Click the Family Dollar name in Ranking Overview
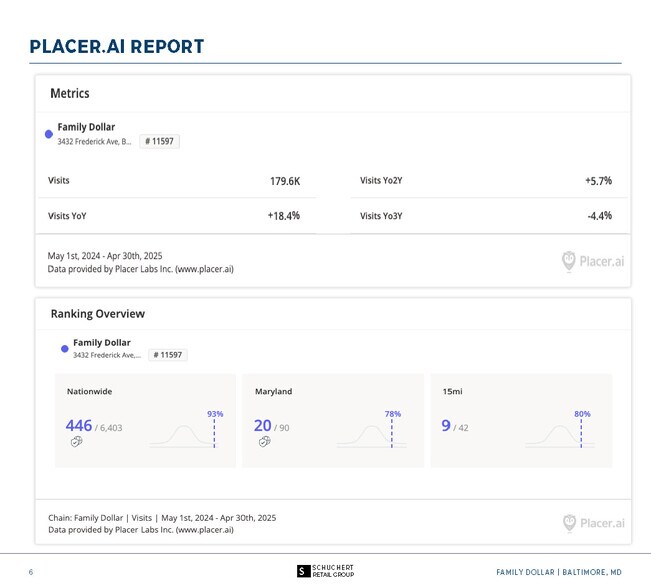651x588 pixels. (102, 343)
